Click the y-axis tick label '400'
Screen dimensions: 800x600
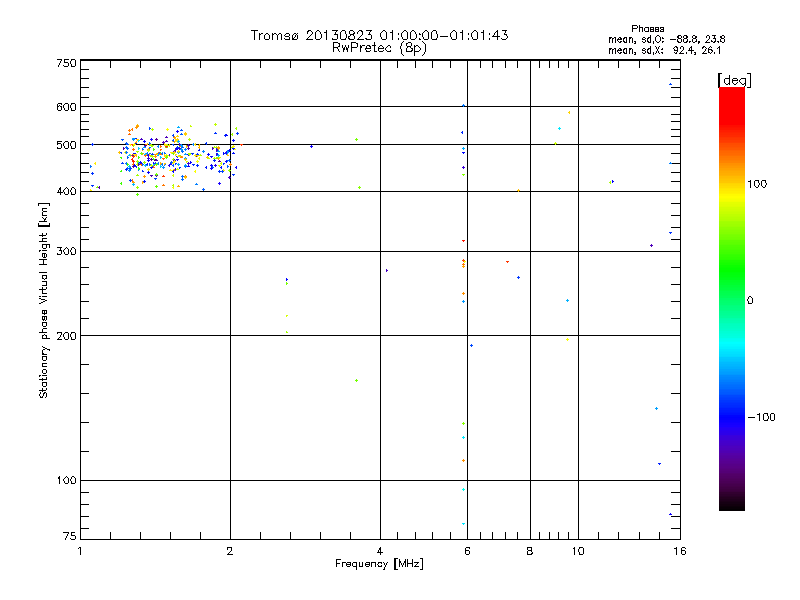point(66,192)
